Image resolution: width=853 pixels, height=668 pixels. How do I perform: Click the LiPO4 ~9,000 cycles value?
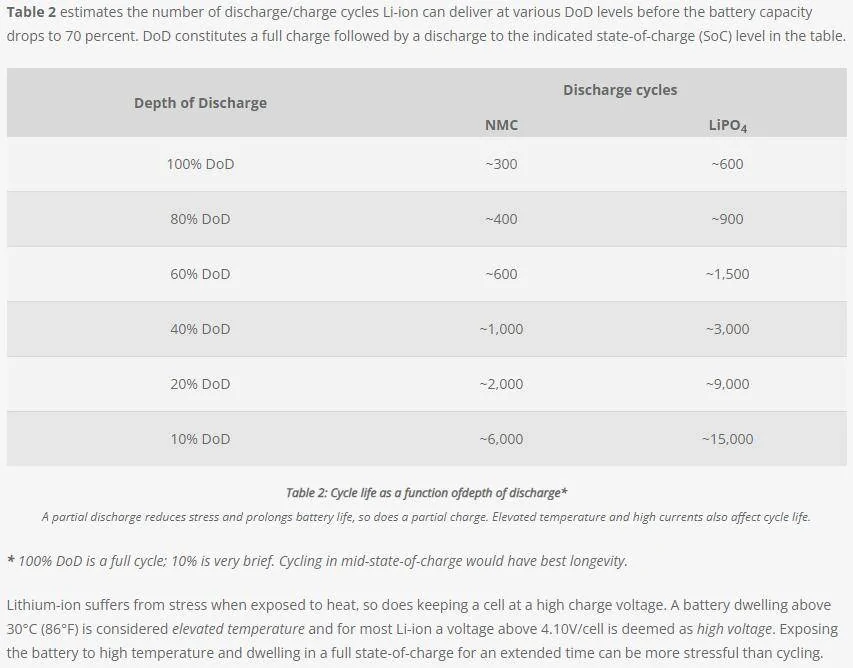tap(727, 384)
